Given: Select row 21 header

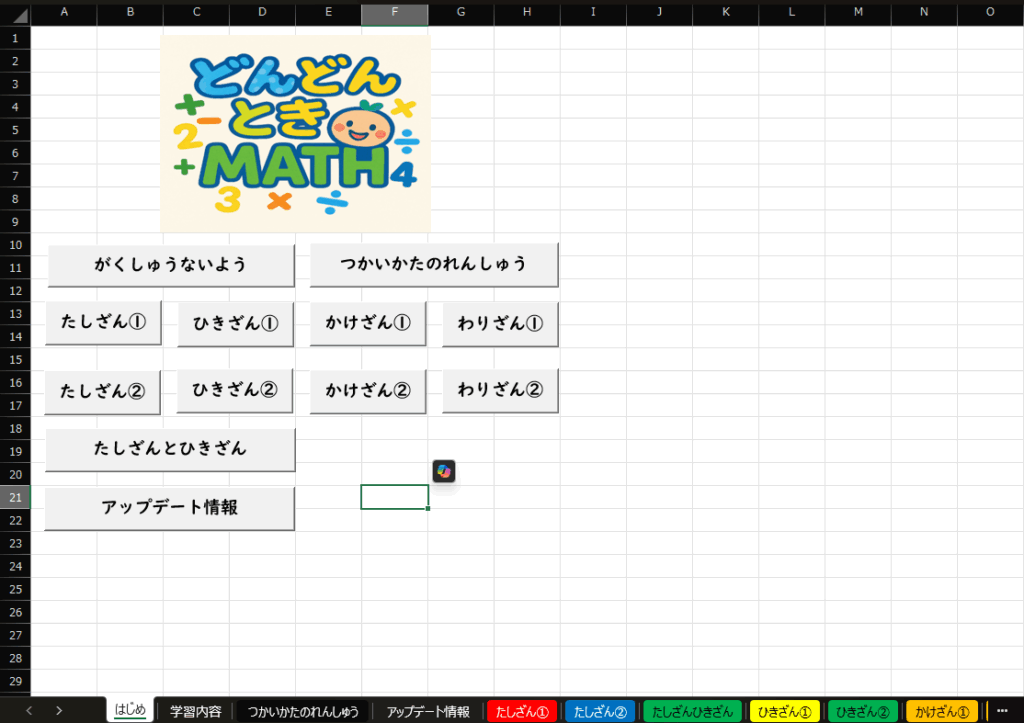Looking at the screenshot, I should pos(15,497).
